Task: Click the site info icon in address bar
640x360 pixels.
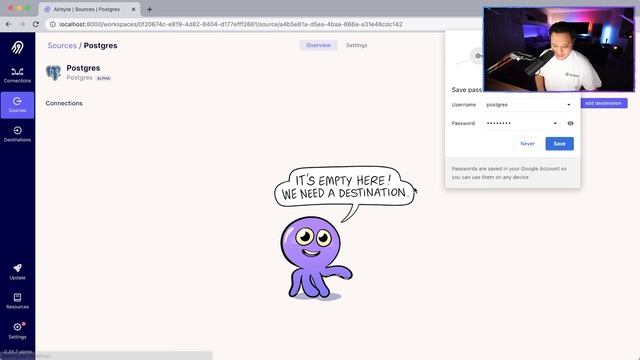Action: (53, 24)
